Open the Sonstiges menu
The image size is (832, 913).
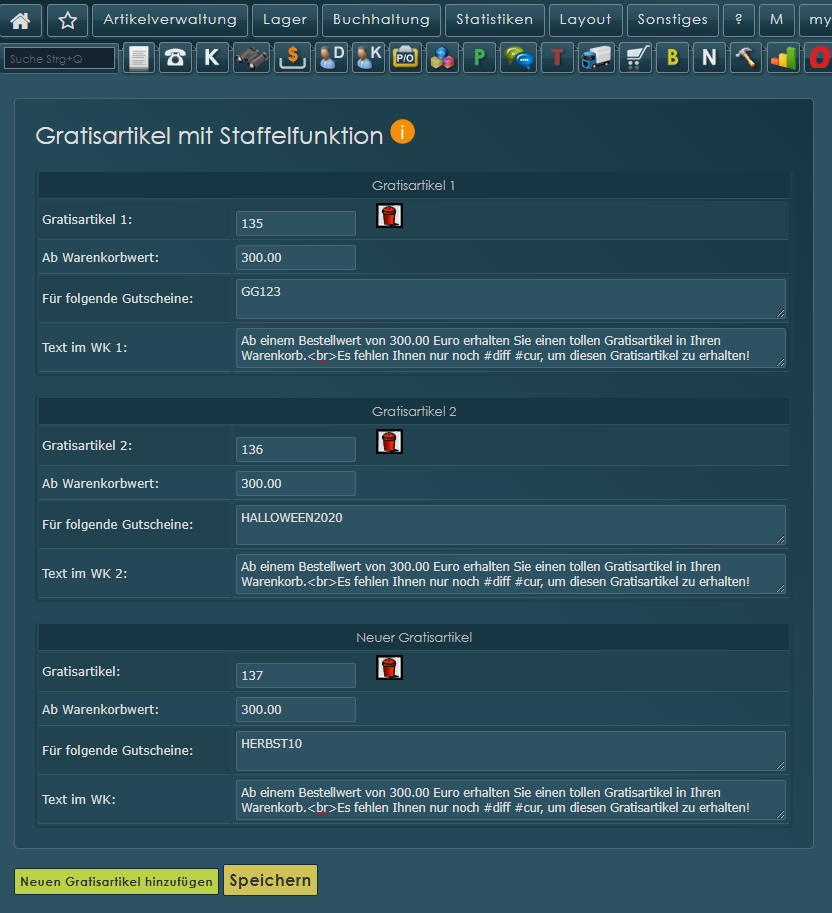672,20
